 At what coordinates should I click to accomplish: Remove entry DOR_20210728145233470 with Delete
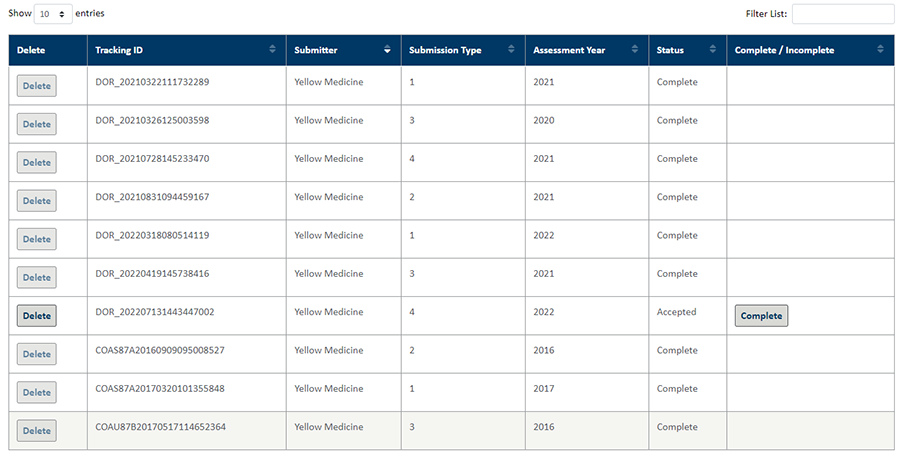coord(37,163)
